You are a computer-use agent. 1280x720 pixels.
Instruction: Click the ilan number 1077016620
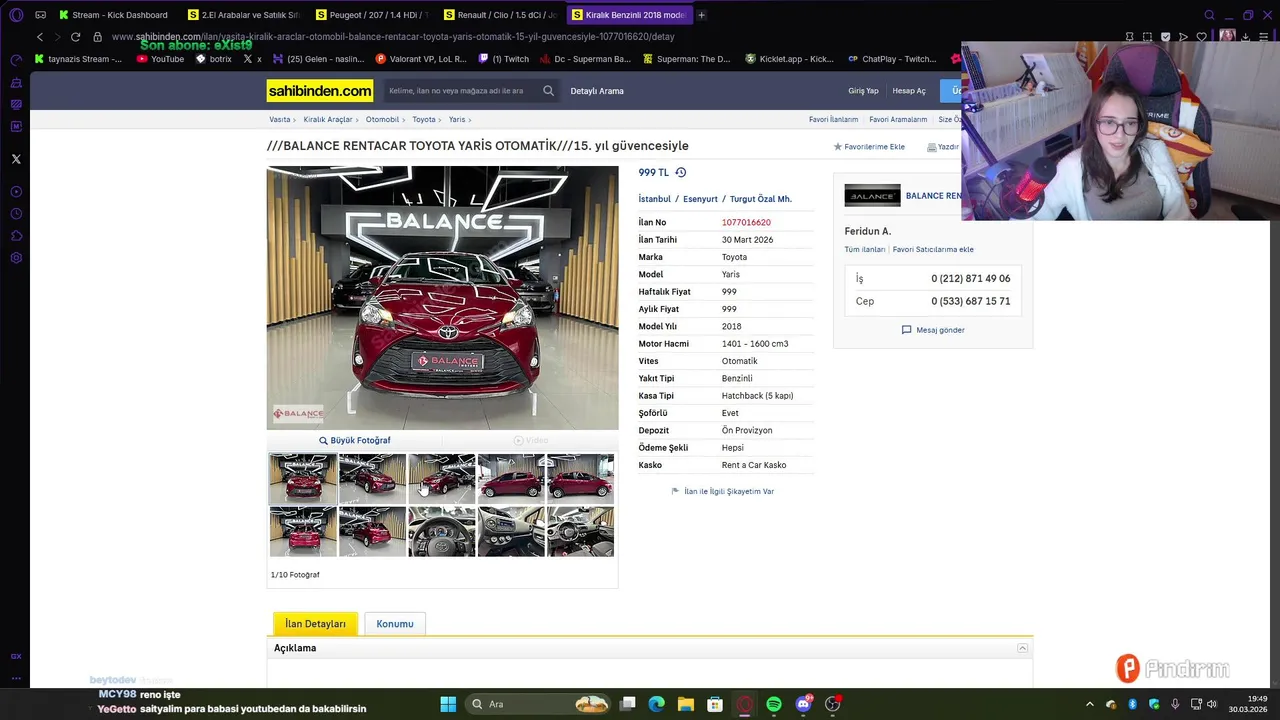pos(746,223)
